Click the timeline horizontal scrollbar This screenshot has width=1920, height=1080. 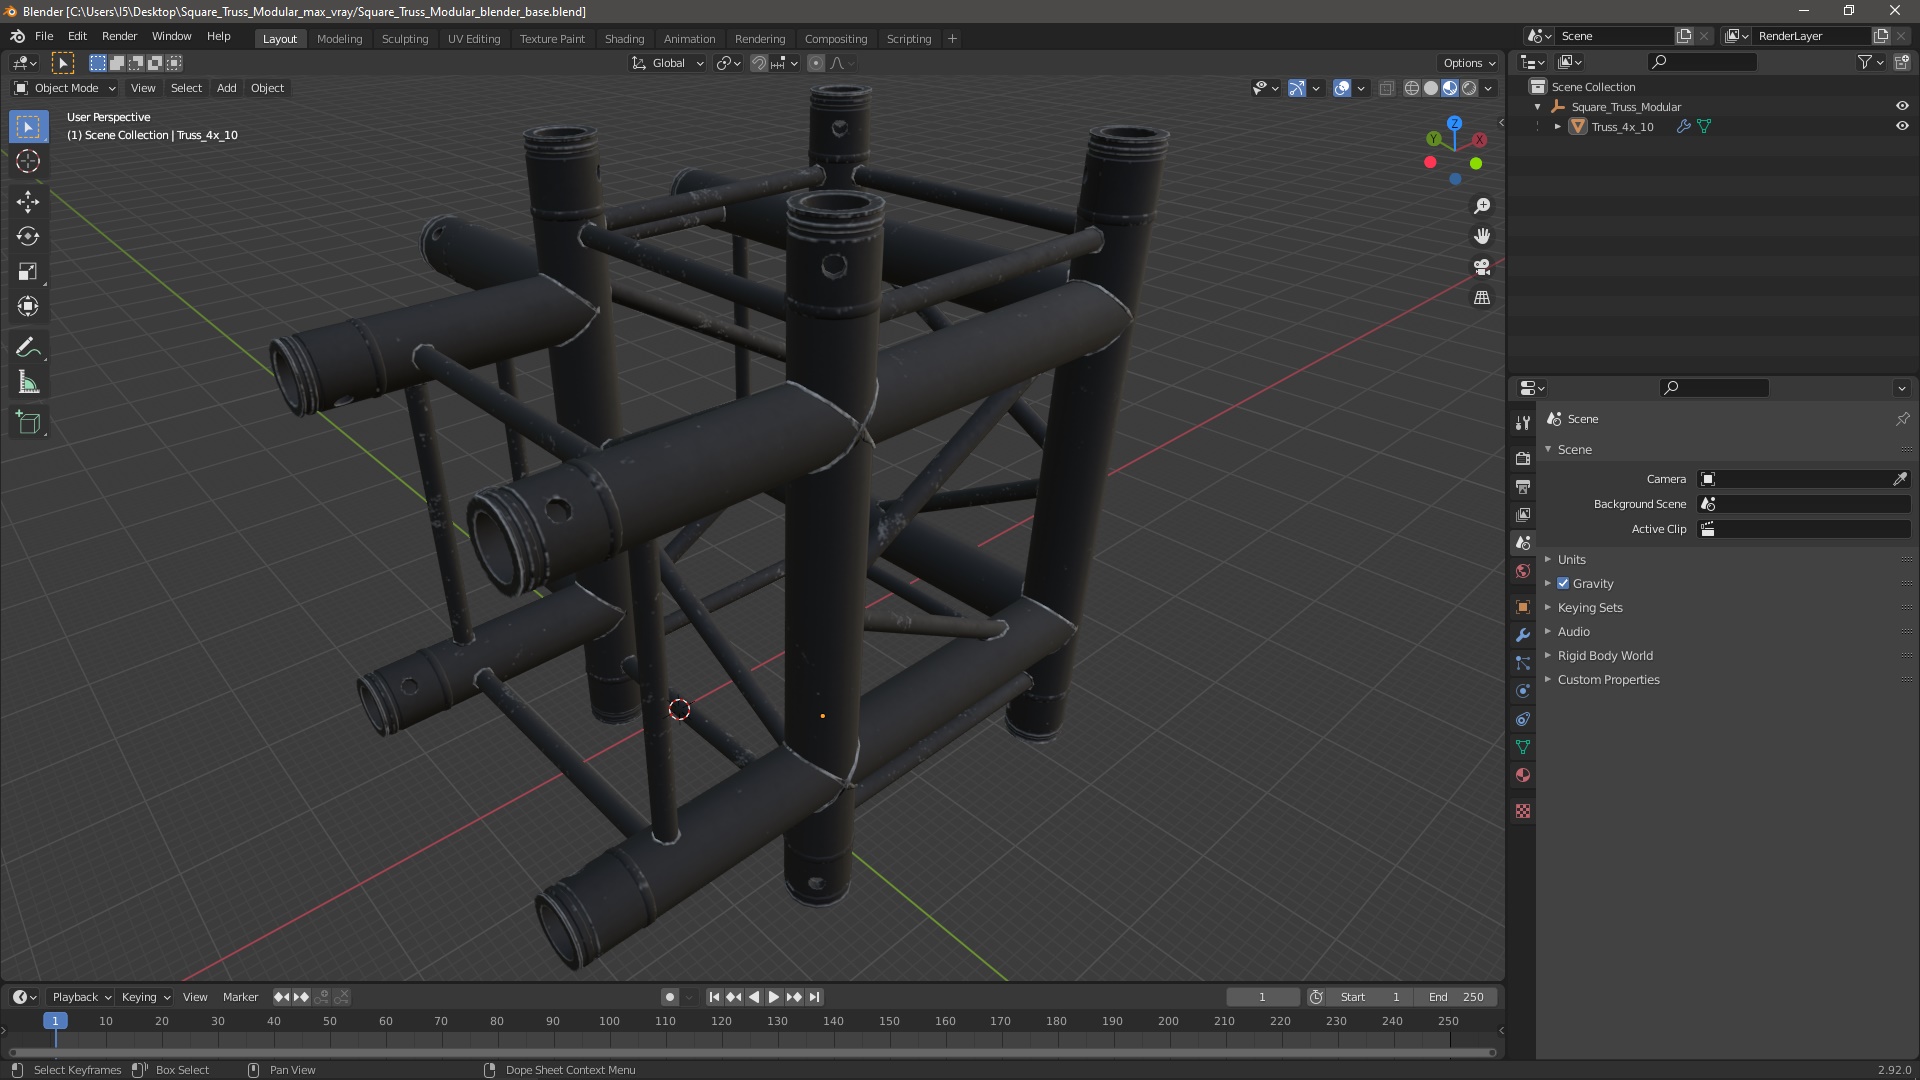(x=751, y=1052)
